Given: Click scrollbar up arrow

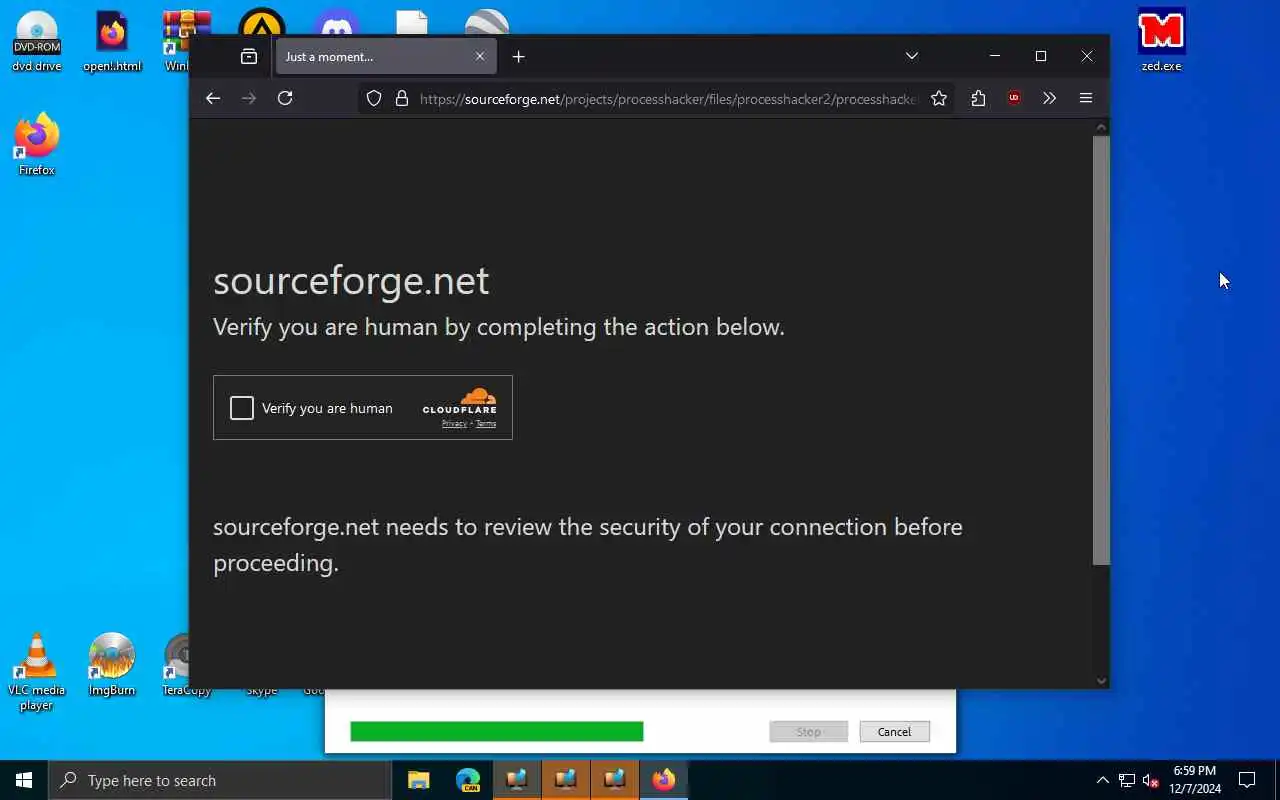Looking at the screenshot, I should tap(1101, 127).
